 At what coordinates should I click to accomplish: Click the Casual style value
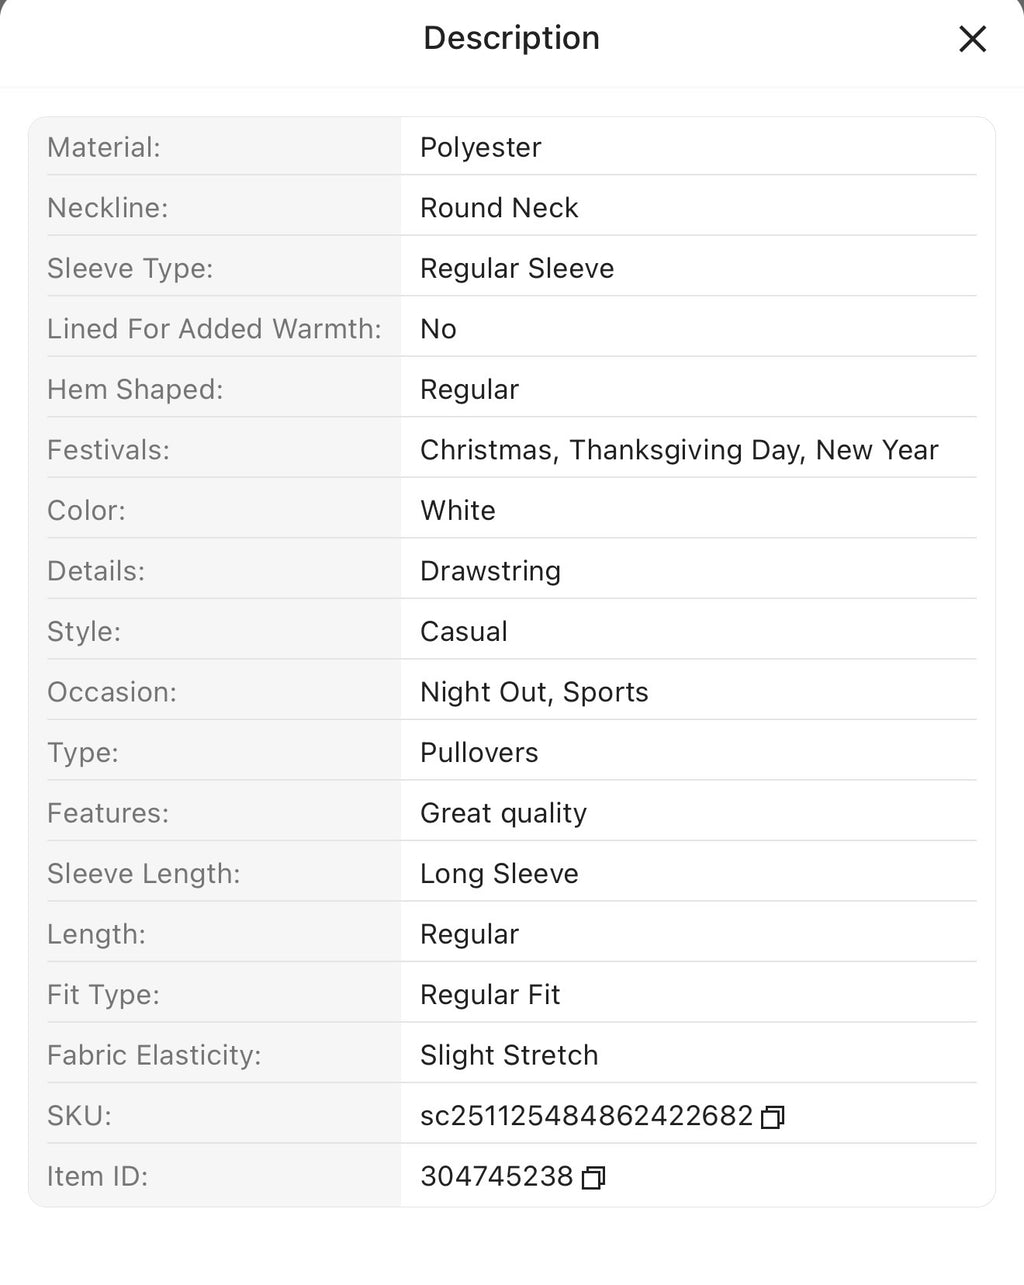click(x=464, y=632)
